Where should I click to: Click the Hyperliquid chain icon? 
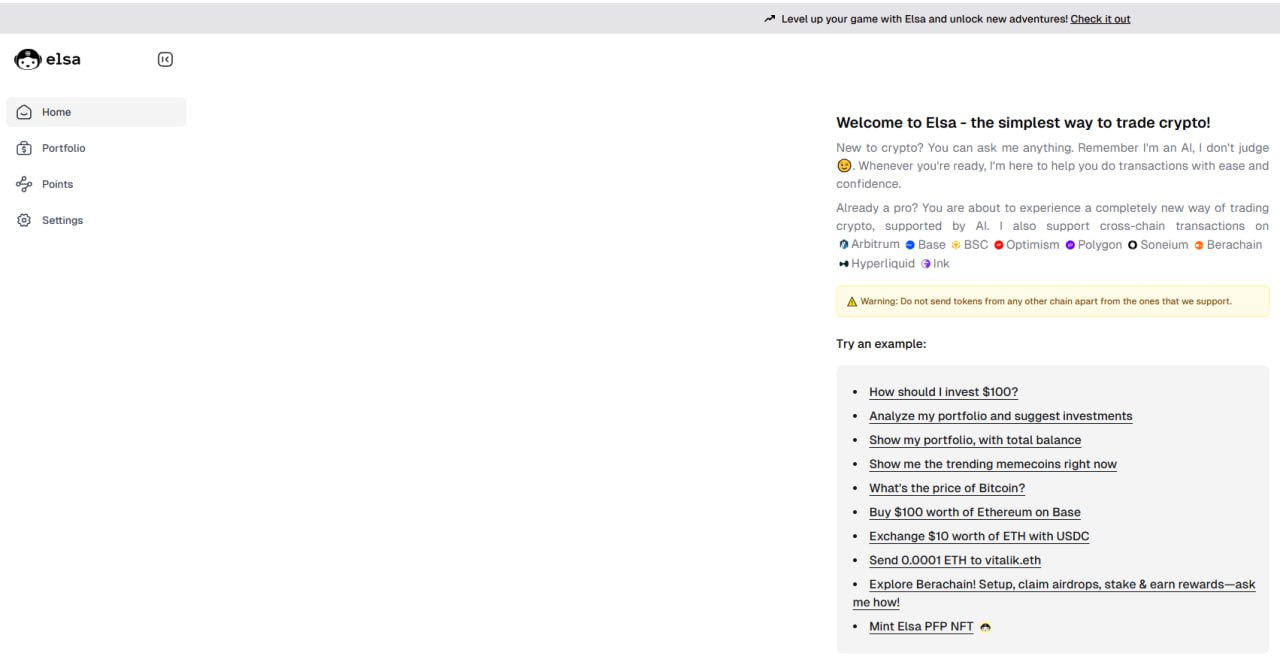pos(843,264)
